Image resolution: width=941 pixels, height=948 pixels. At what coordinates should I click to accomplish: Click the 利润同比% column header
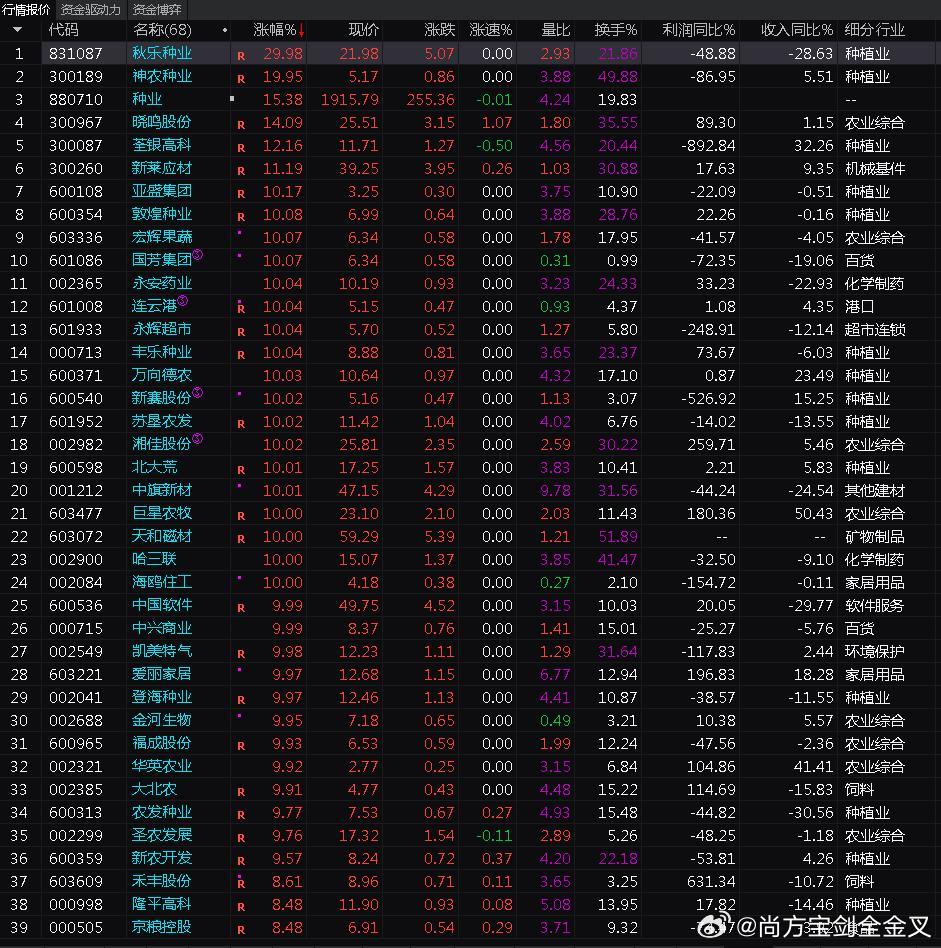[698, 30]
